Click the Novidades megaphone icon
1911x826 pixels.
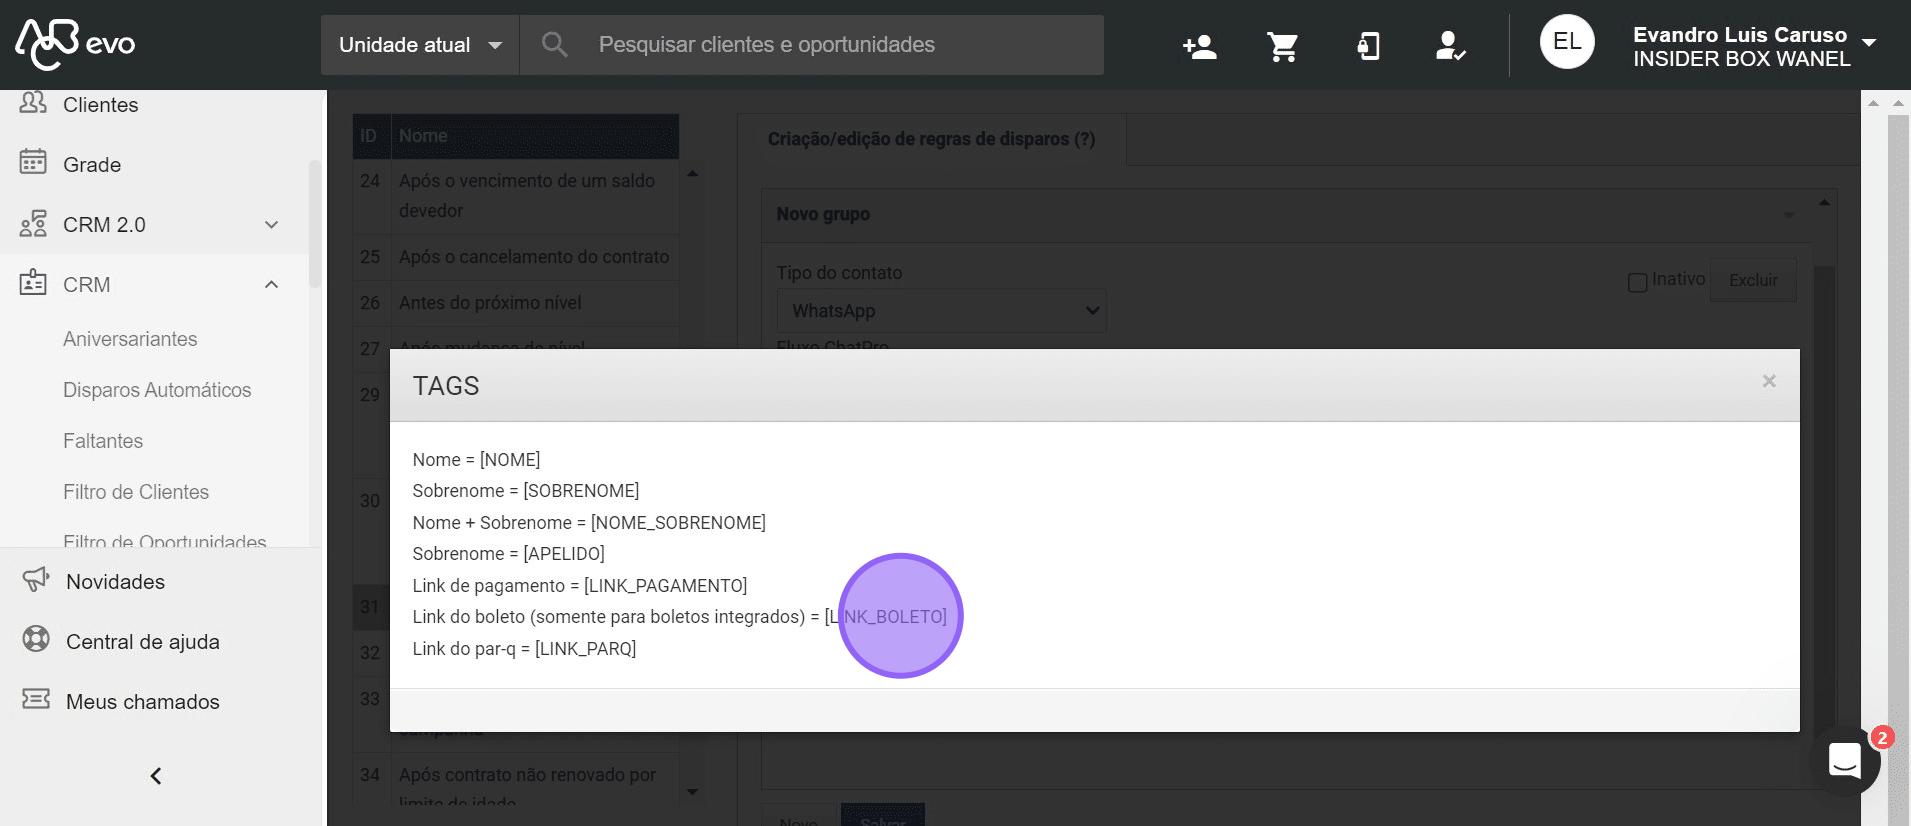36,580
